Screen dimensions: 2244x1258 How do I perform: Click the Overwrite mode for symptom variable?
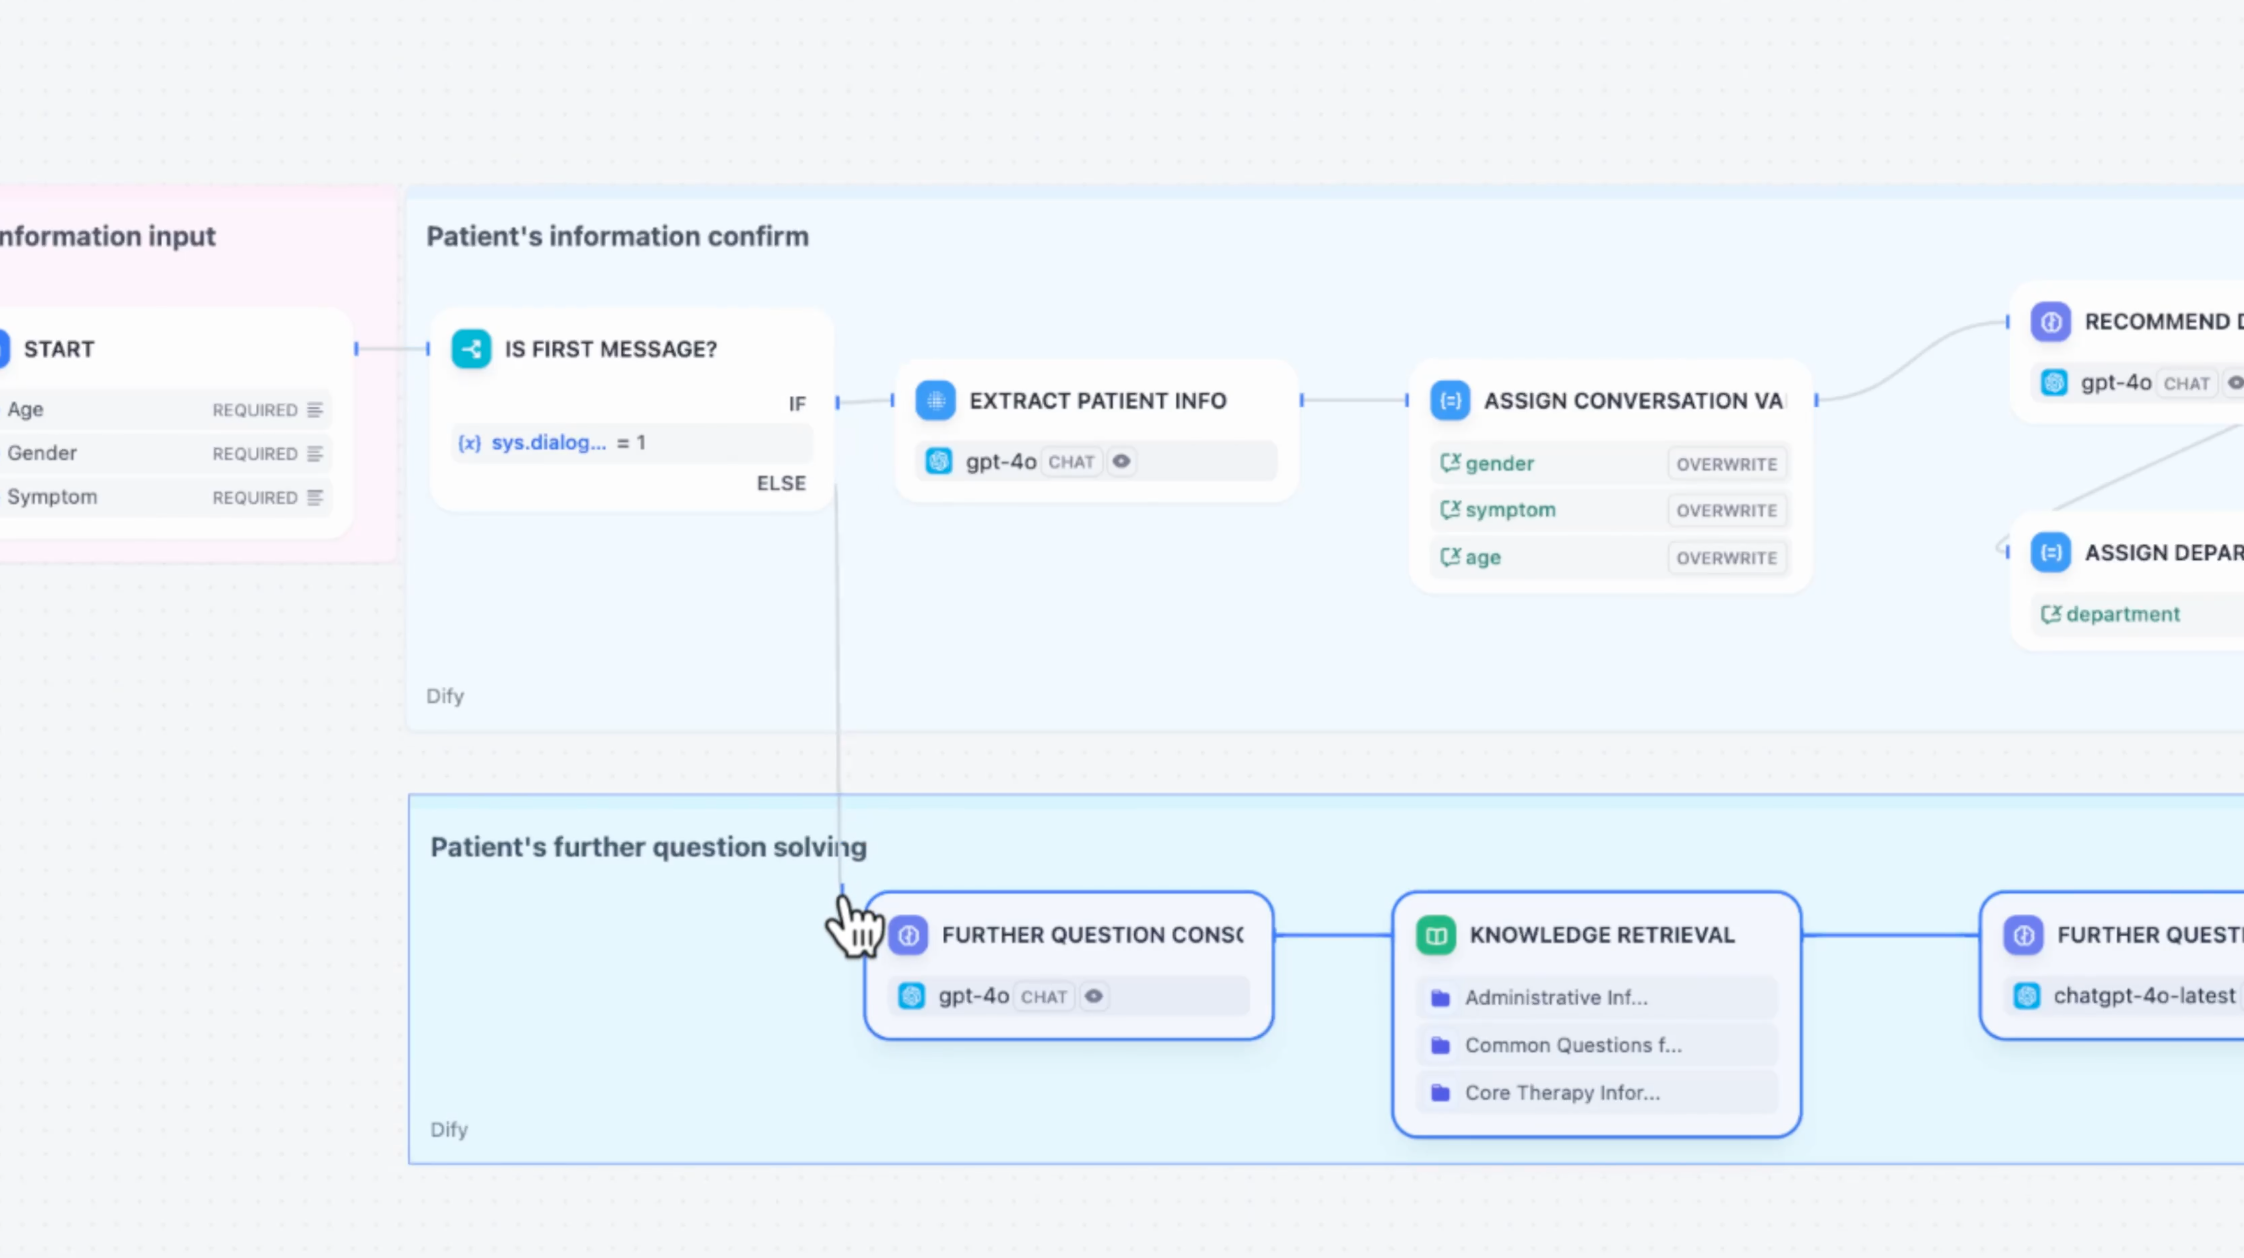(x=1726, y=510)
